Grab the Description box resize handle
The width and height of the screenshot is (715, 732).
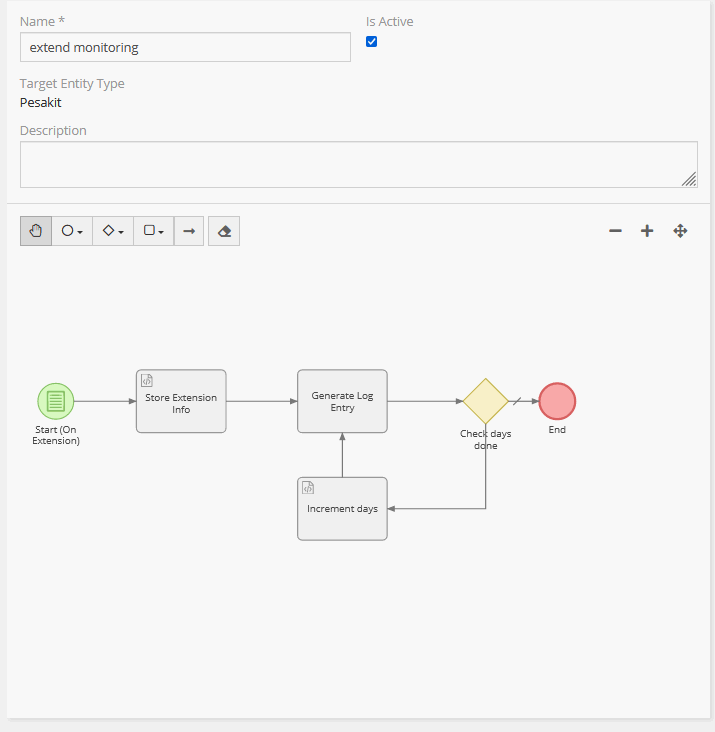point(689,179)
